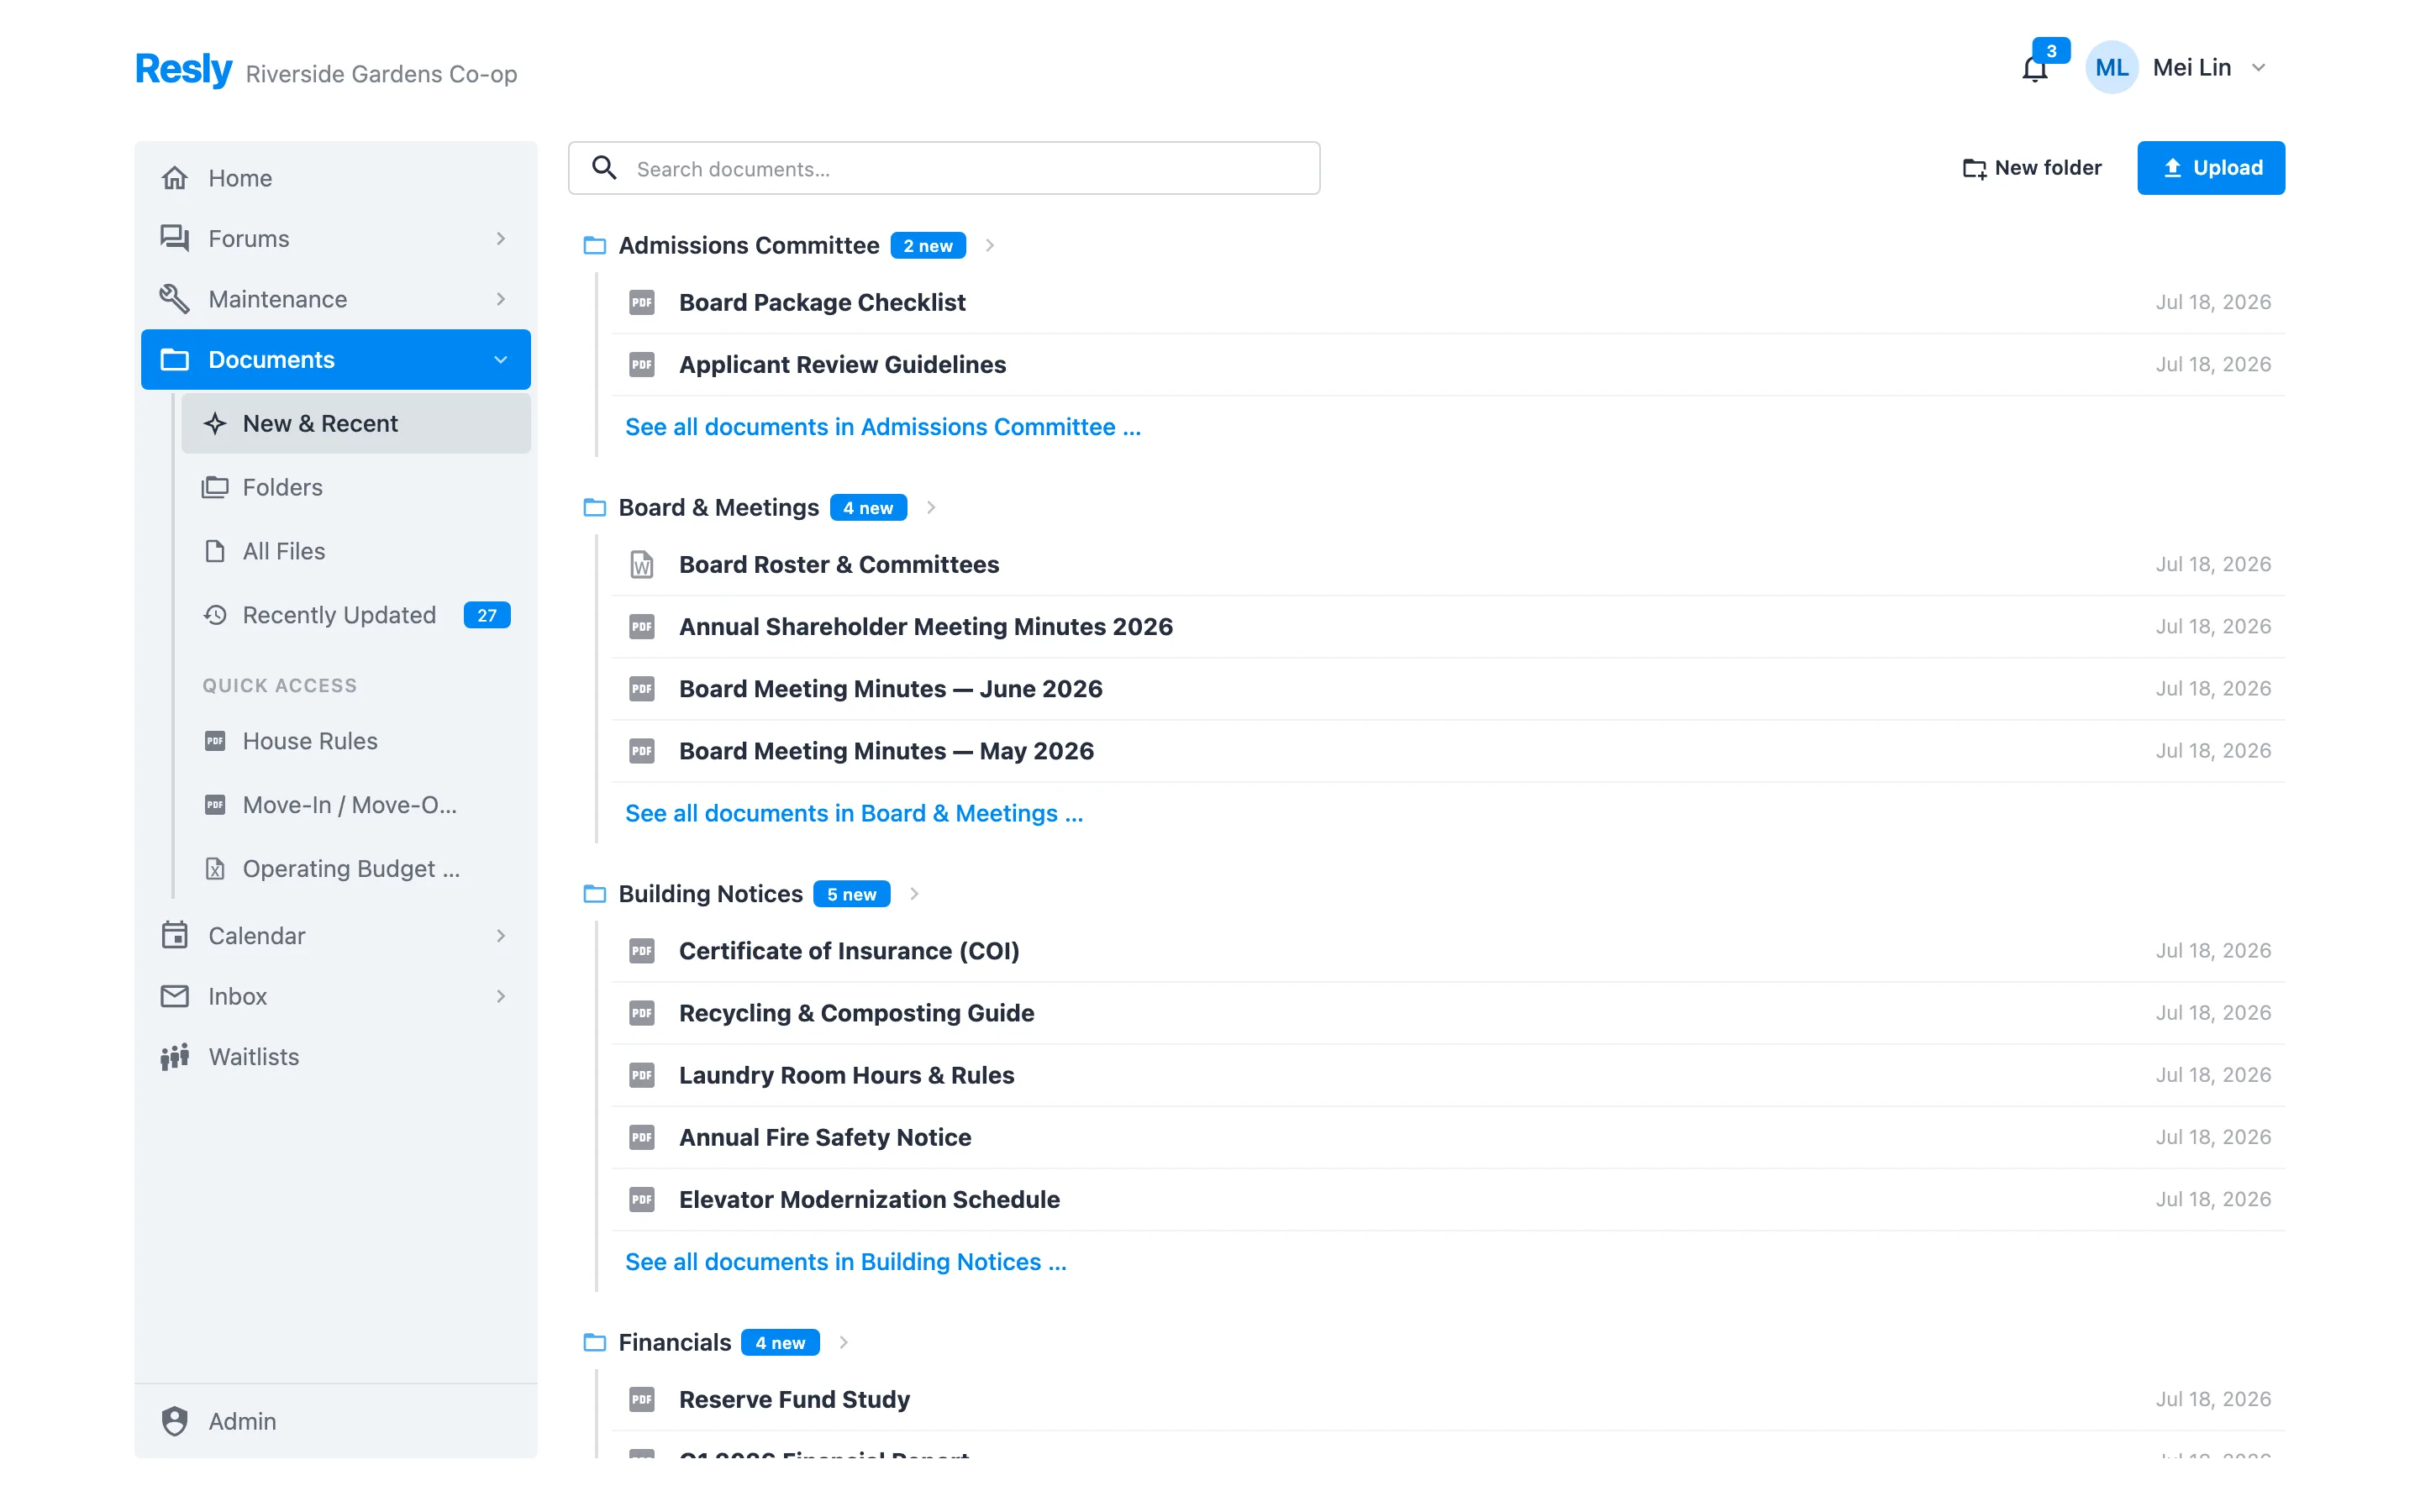Click chevron beside Building Notices heading
This screenshot has height=1512, width=2420.
[x=914, y=893]
